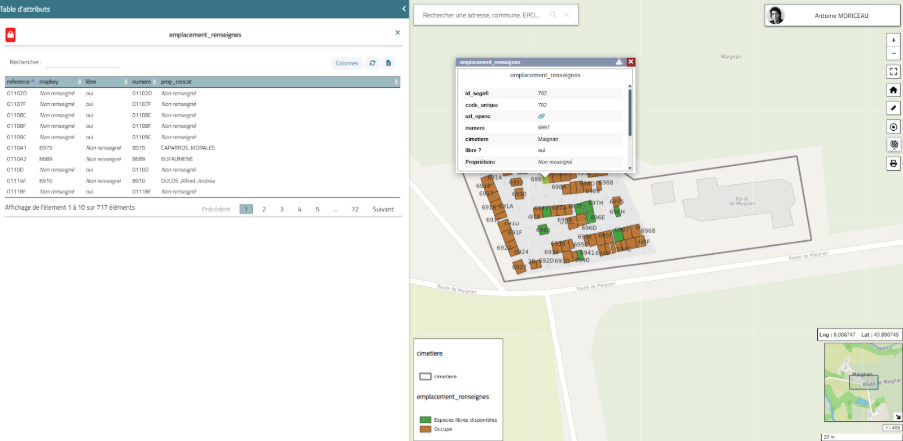Refresh the attribute table data
Viewport: 903px width, 441px height.
click(x=372, y=63)
